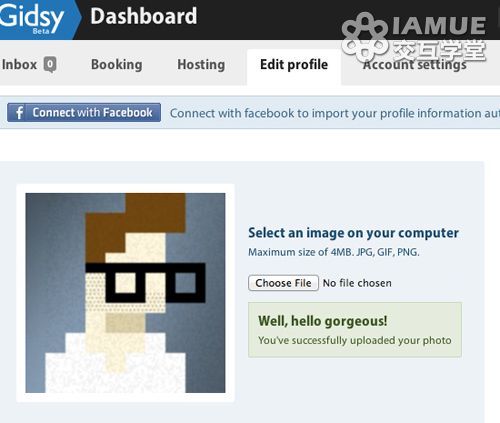Image resolution: width=500 pixels, height=423 pixels.
Task: Switch to the Booking tab
Action: click(x=117, y=64)
